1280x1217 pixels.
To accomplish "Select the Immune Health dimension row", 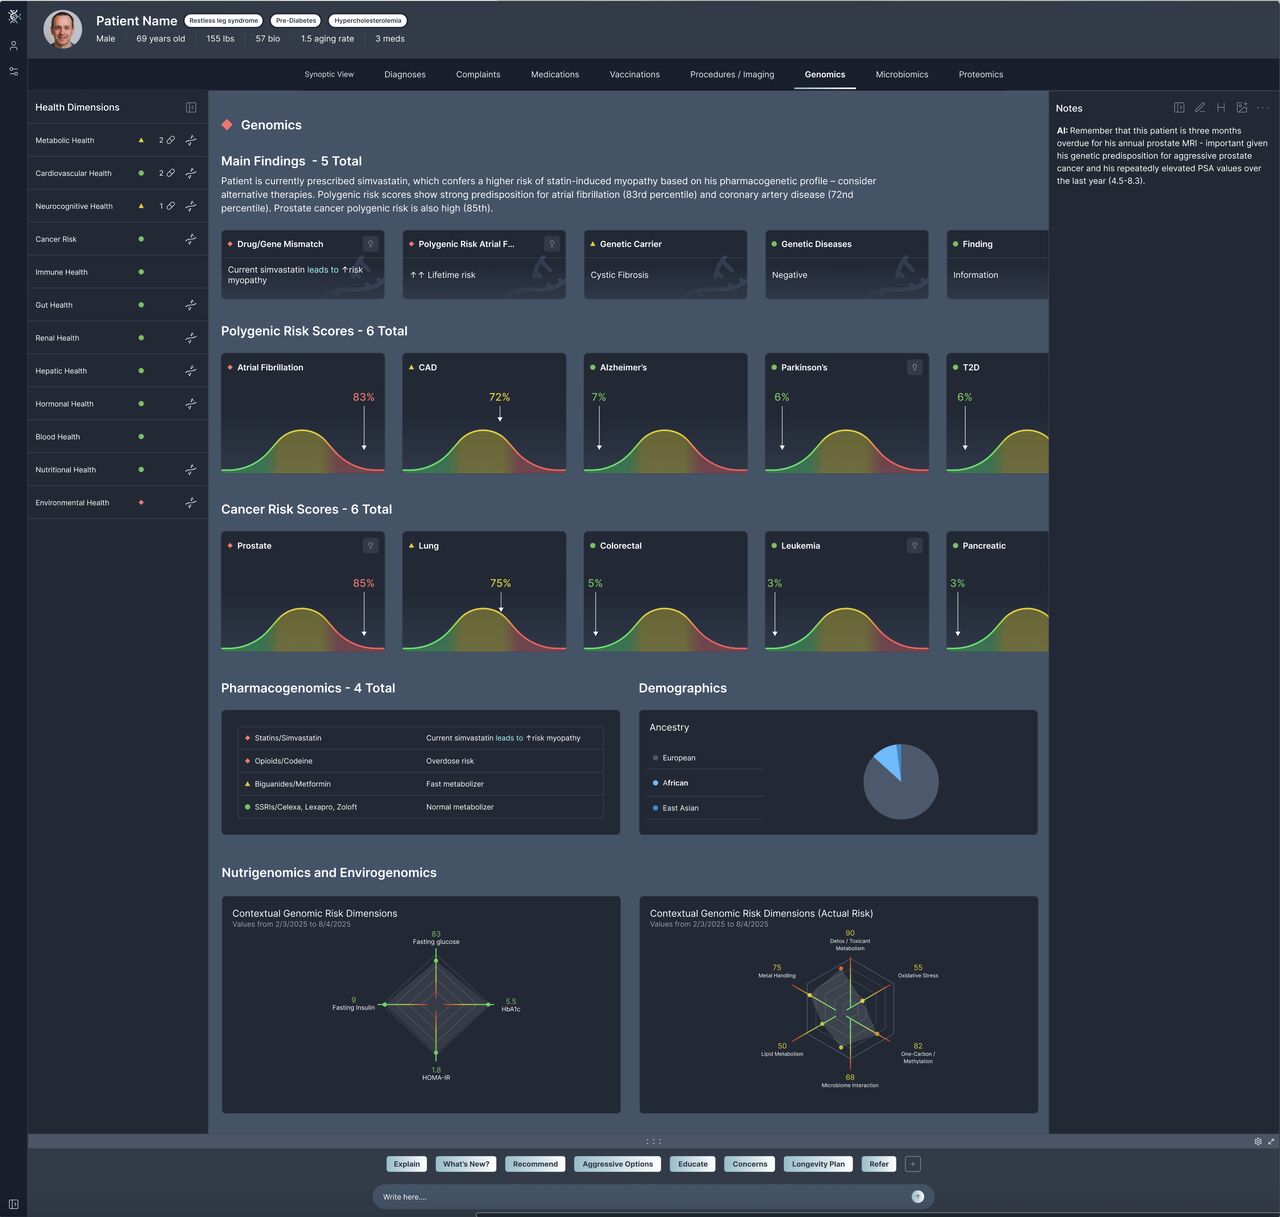I will (x=118, y=272).
